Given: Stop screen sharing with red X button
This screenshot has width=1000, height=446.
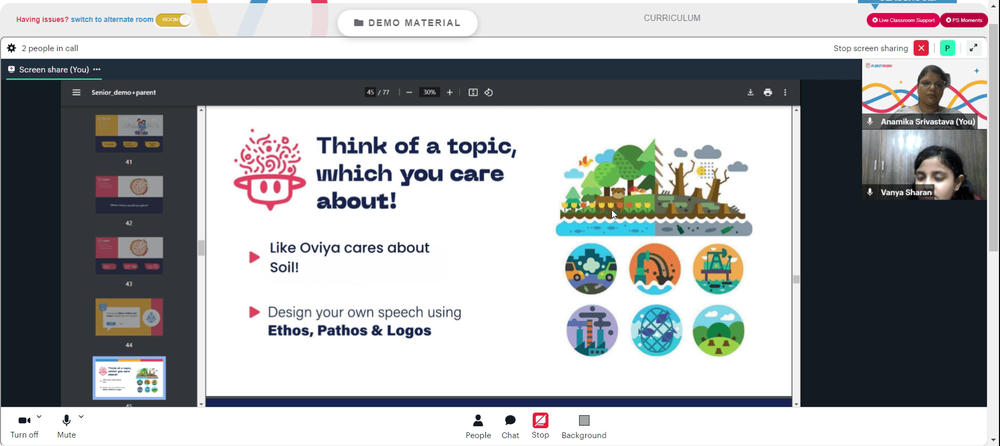Looking at the screenshot, I should [921, 48].
